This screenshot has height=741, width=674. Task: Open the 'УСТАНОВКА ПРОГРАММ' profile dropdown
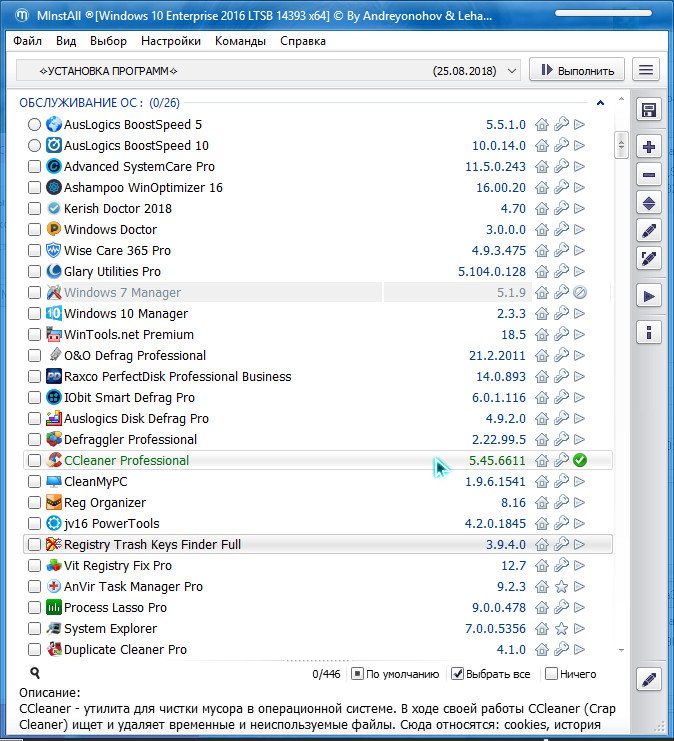[x=268, y=71]
